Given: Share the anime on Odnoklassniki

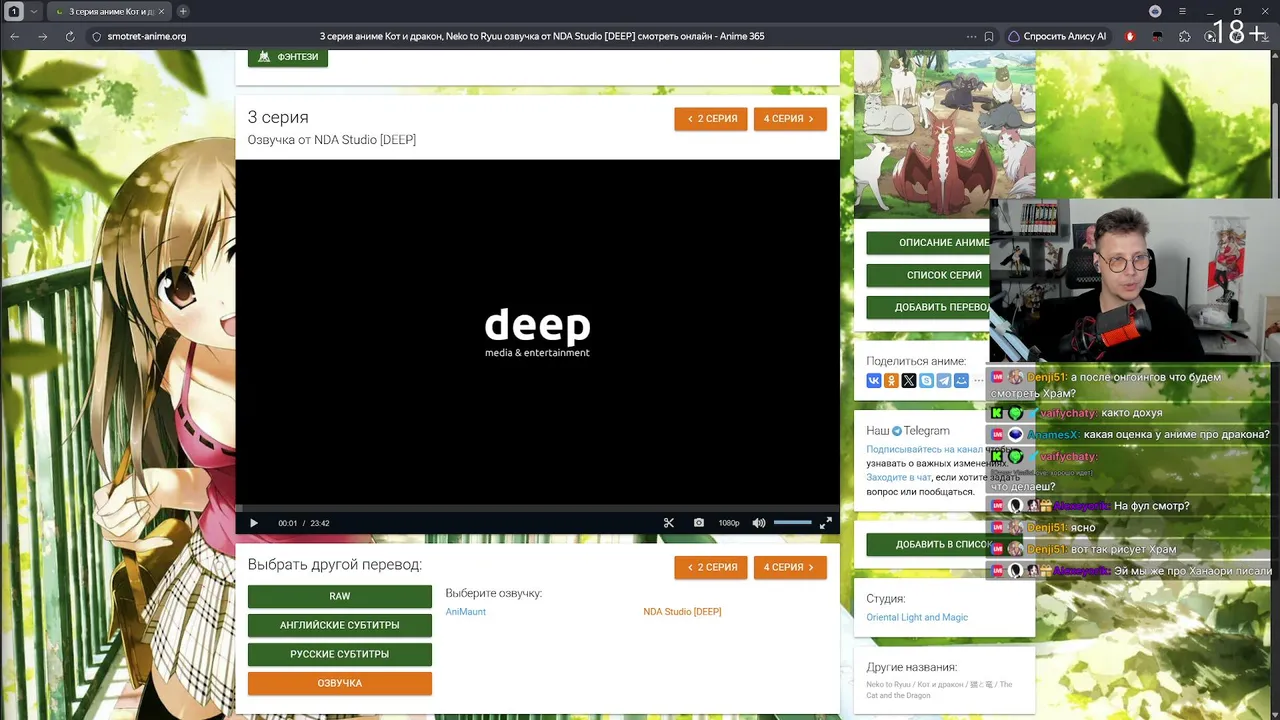Looking at the screenshot, I should click(891, 381).
